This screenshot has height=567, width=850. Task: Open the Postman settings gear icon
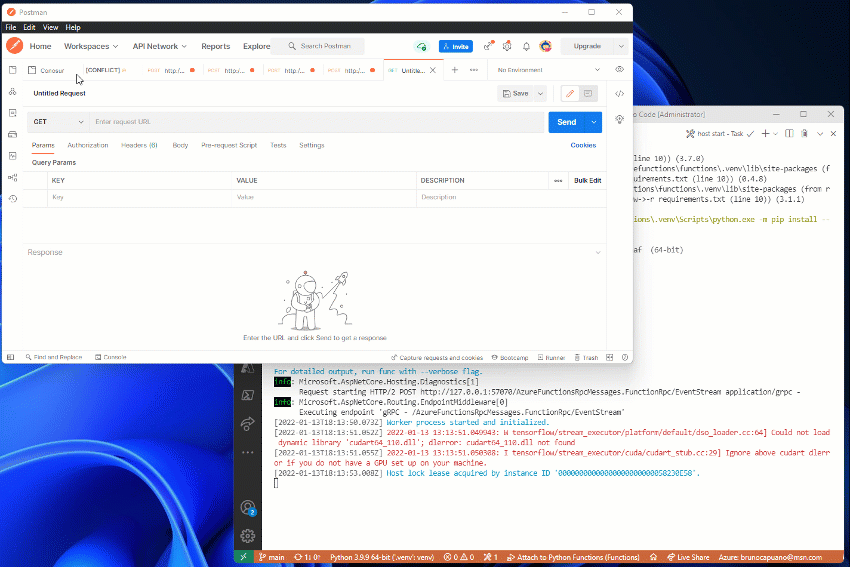tap(507, 47)
